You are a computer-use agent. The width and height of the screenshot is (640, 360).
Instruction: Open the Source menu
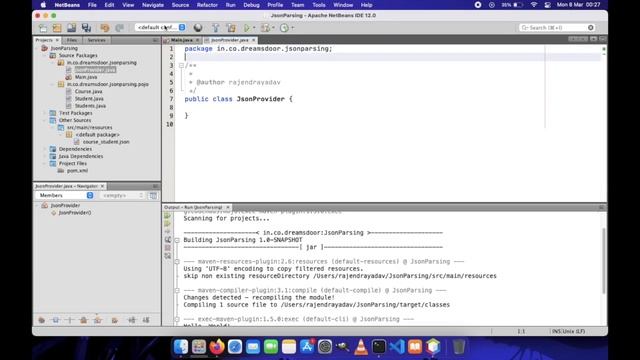point(180,5)
